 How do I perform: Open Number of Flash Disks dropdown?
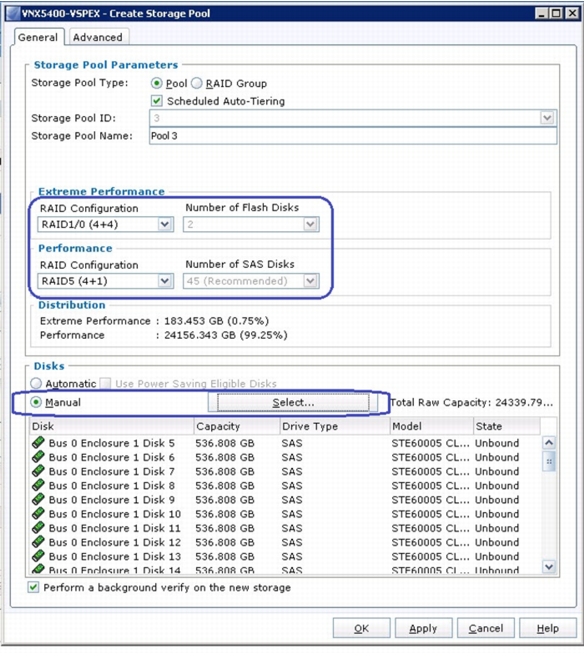tap(311, 224)
